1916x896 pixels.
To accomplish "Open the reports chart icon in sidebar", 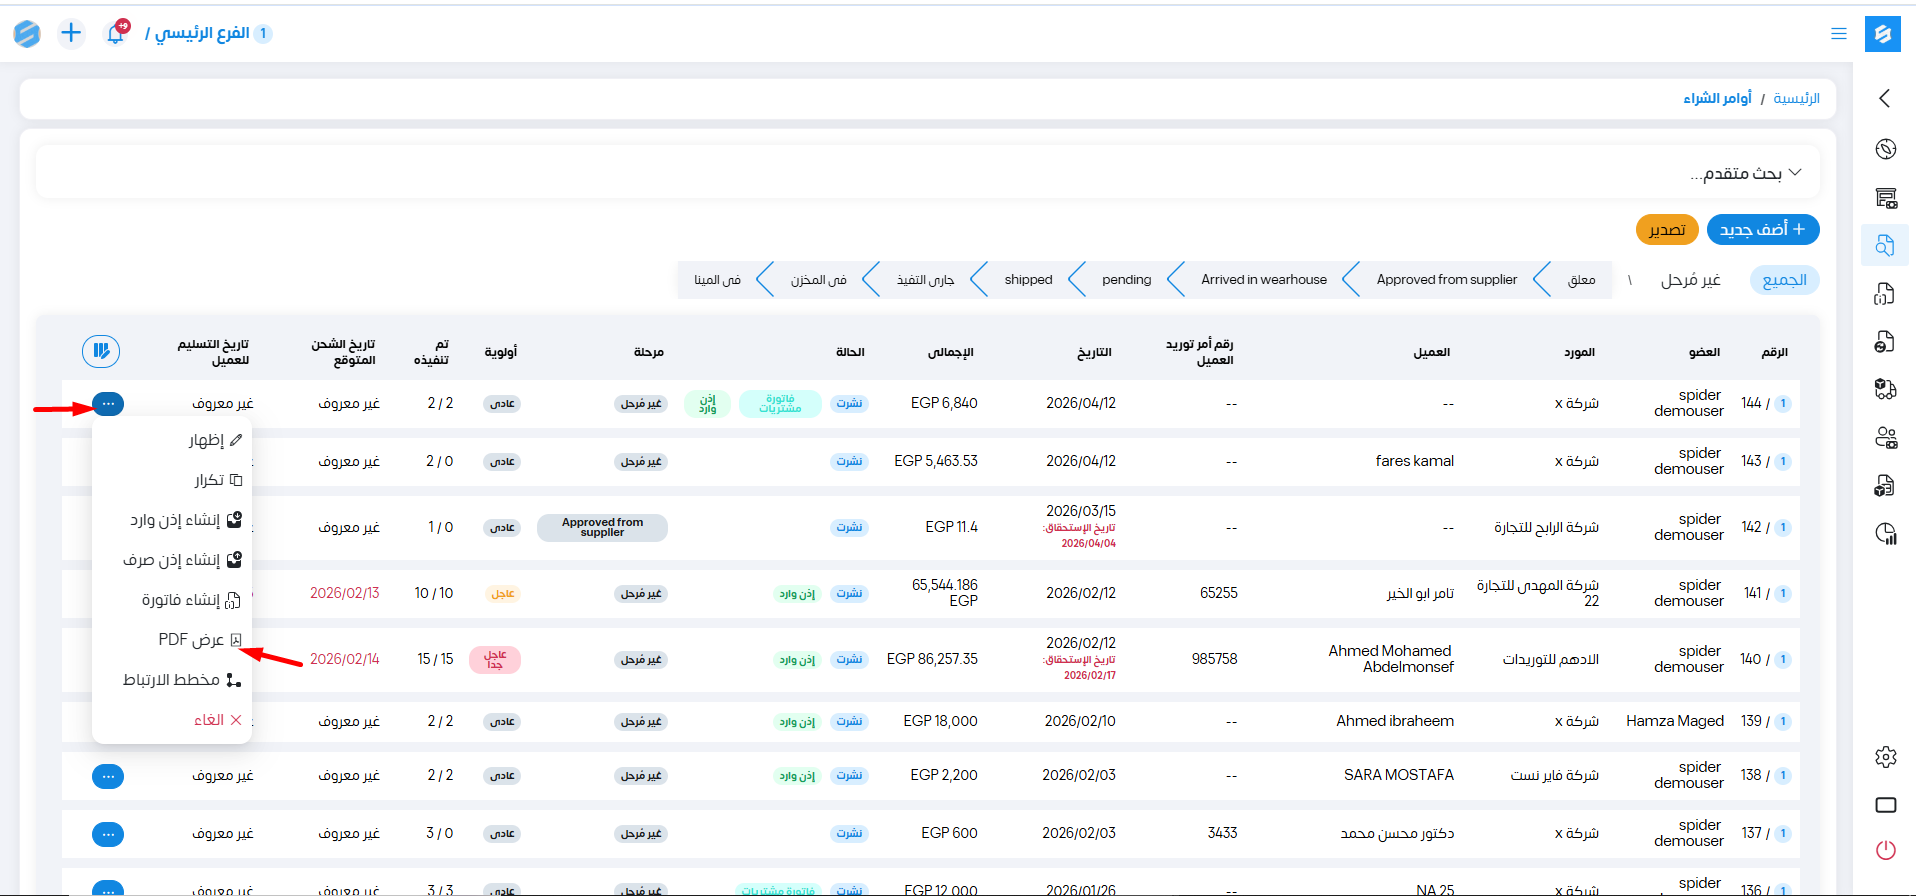I will point(1885,534).
